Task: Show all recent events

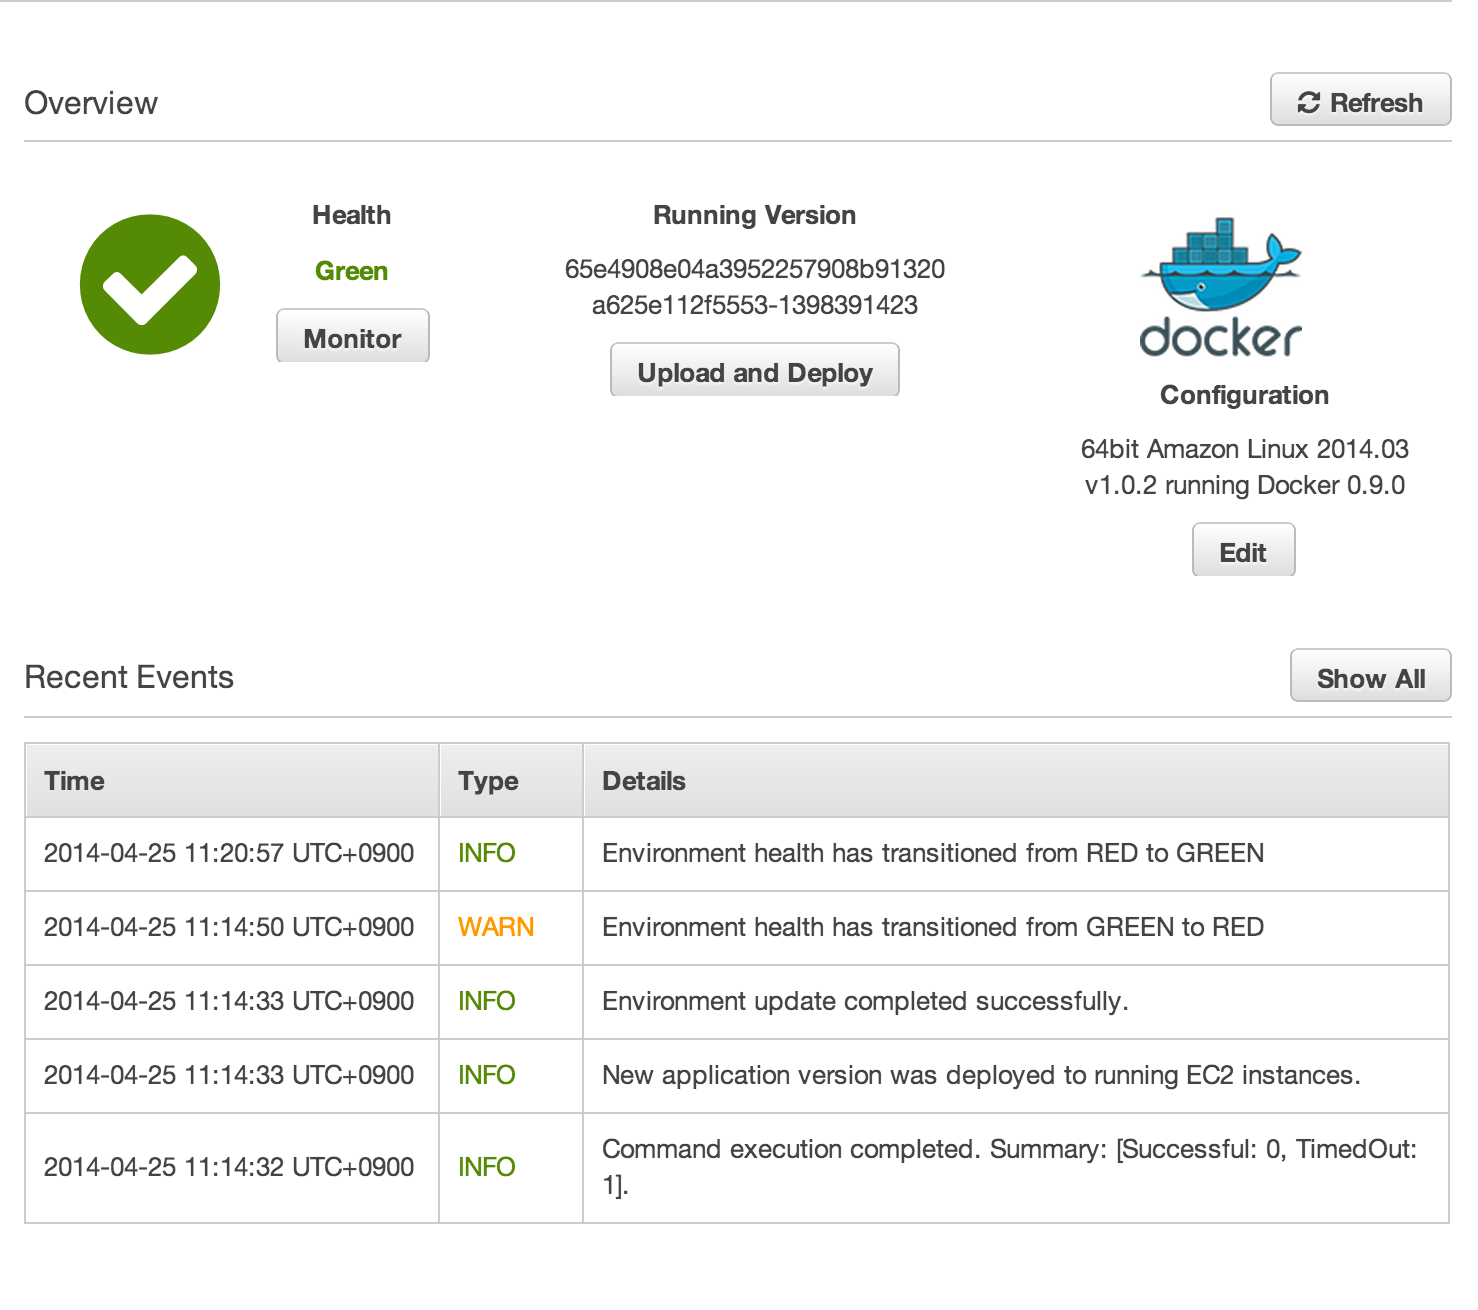Action: pyautogui.click(x=1370, y=677)
